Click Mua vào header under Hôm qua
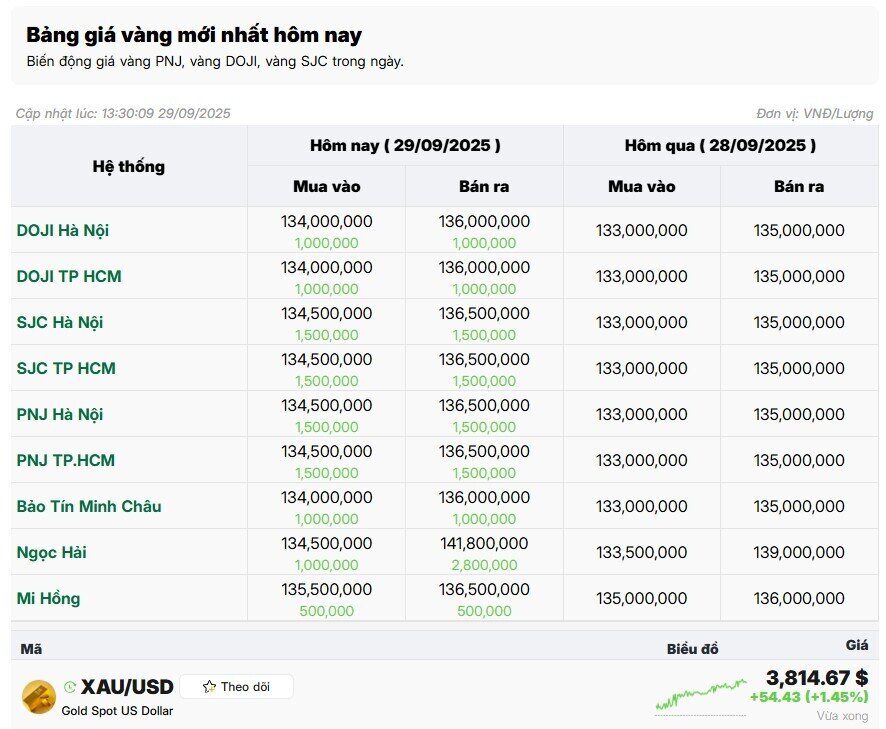The height and width of the screenshot is (729, 886). tap(642, 186)
